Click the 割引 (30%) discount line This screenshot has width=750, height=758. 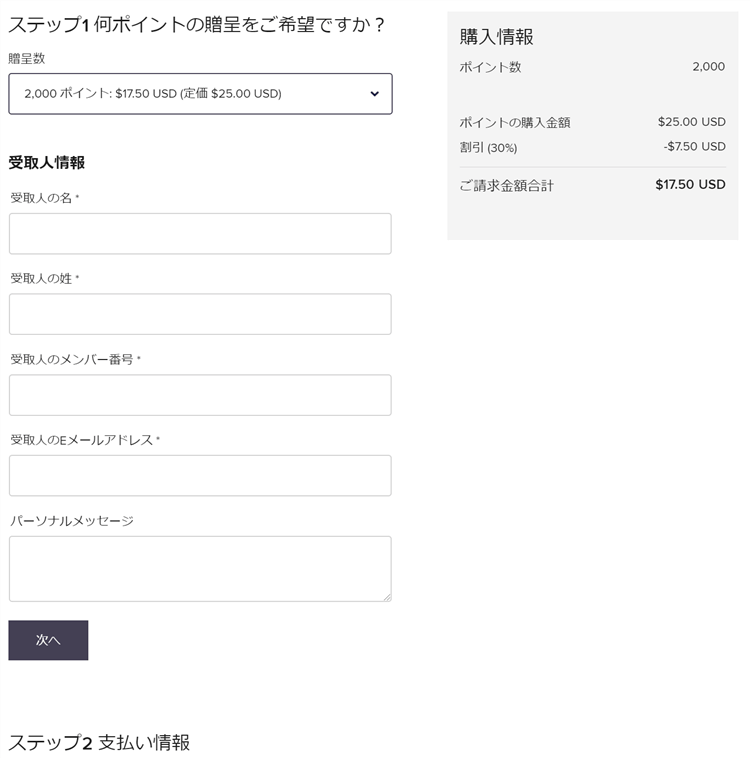pyautogui.click(x=488, y=148)
